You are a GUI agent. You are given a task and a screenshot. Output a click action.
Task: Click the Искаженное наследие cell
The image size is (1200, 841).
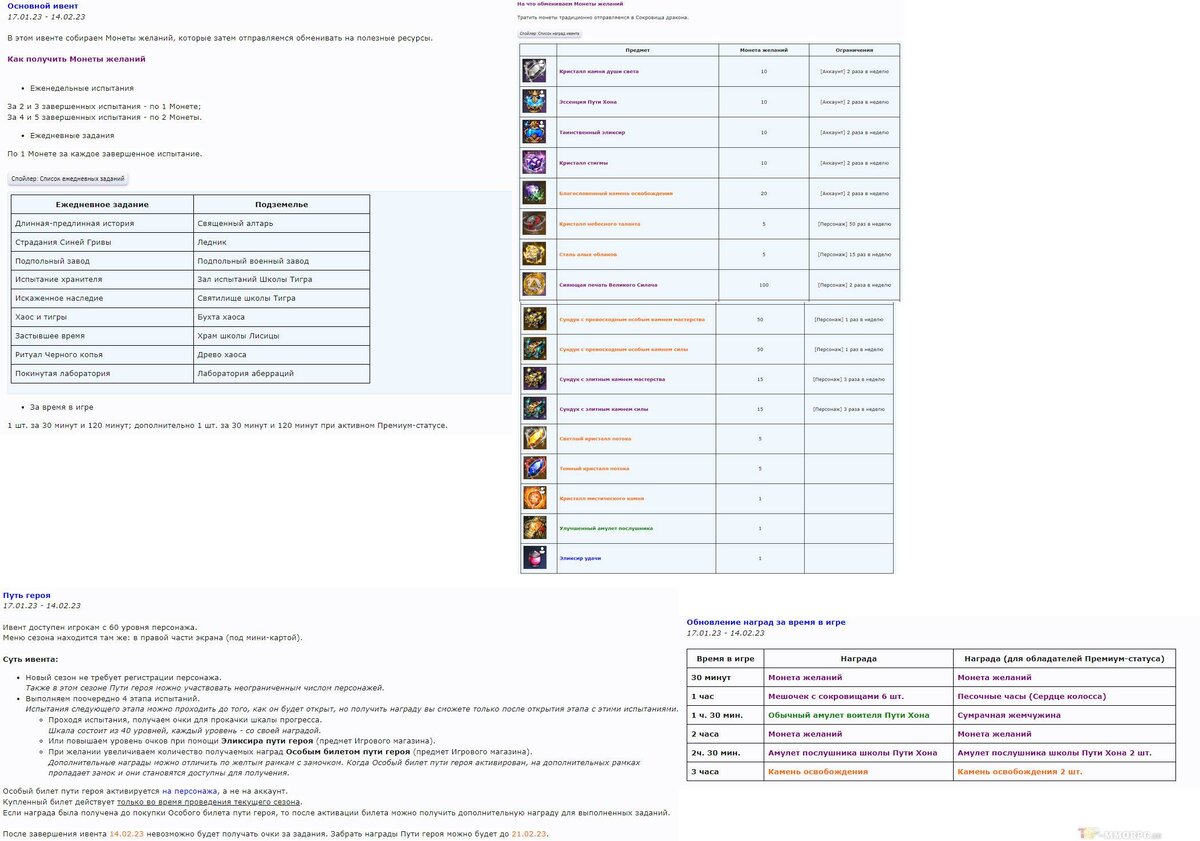[102, 298]
